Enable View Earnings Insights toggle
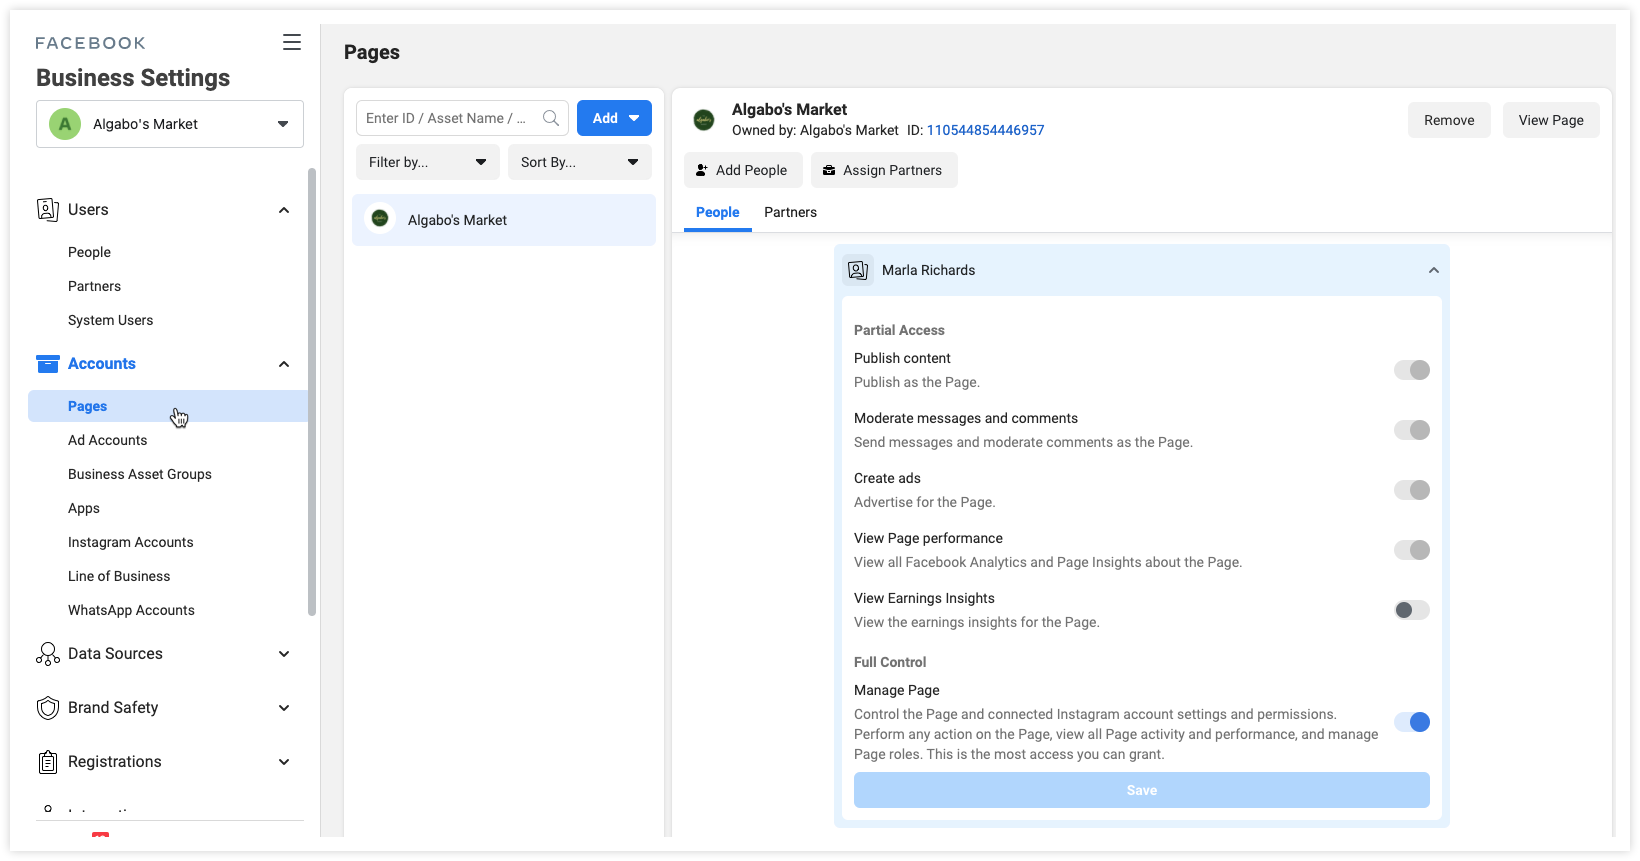Screen dimensions: 1640x861 [1412, 610]
